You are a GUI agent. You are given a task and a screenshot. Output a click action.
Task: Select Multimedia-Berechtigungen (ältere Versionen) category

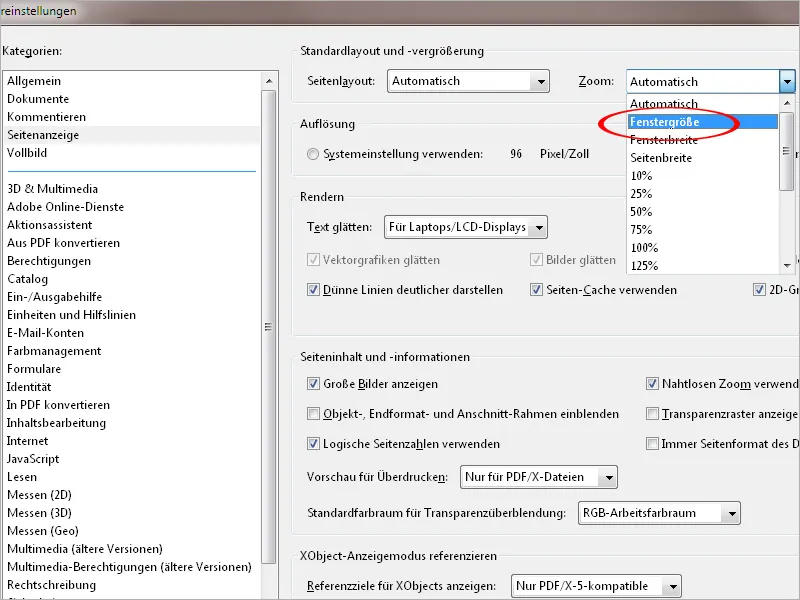(129, 567)
